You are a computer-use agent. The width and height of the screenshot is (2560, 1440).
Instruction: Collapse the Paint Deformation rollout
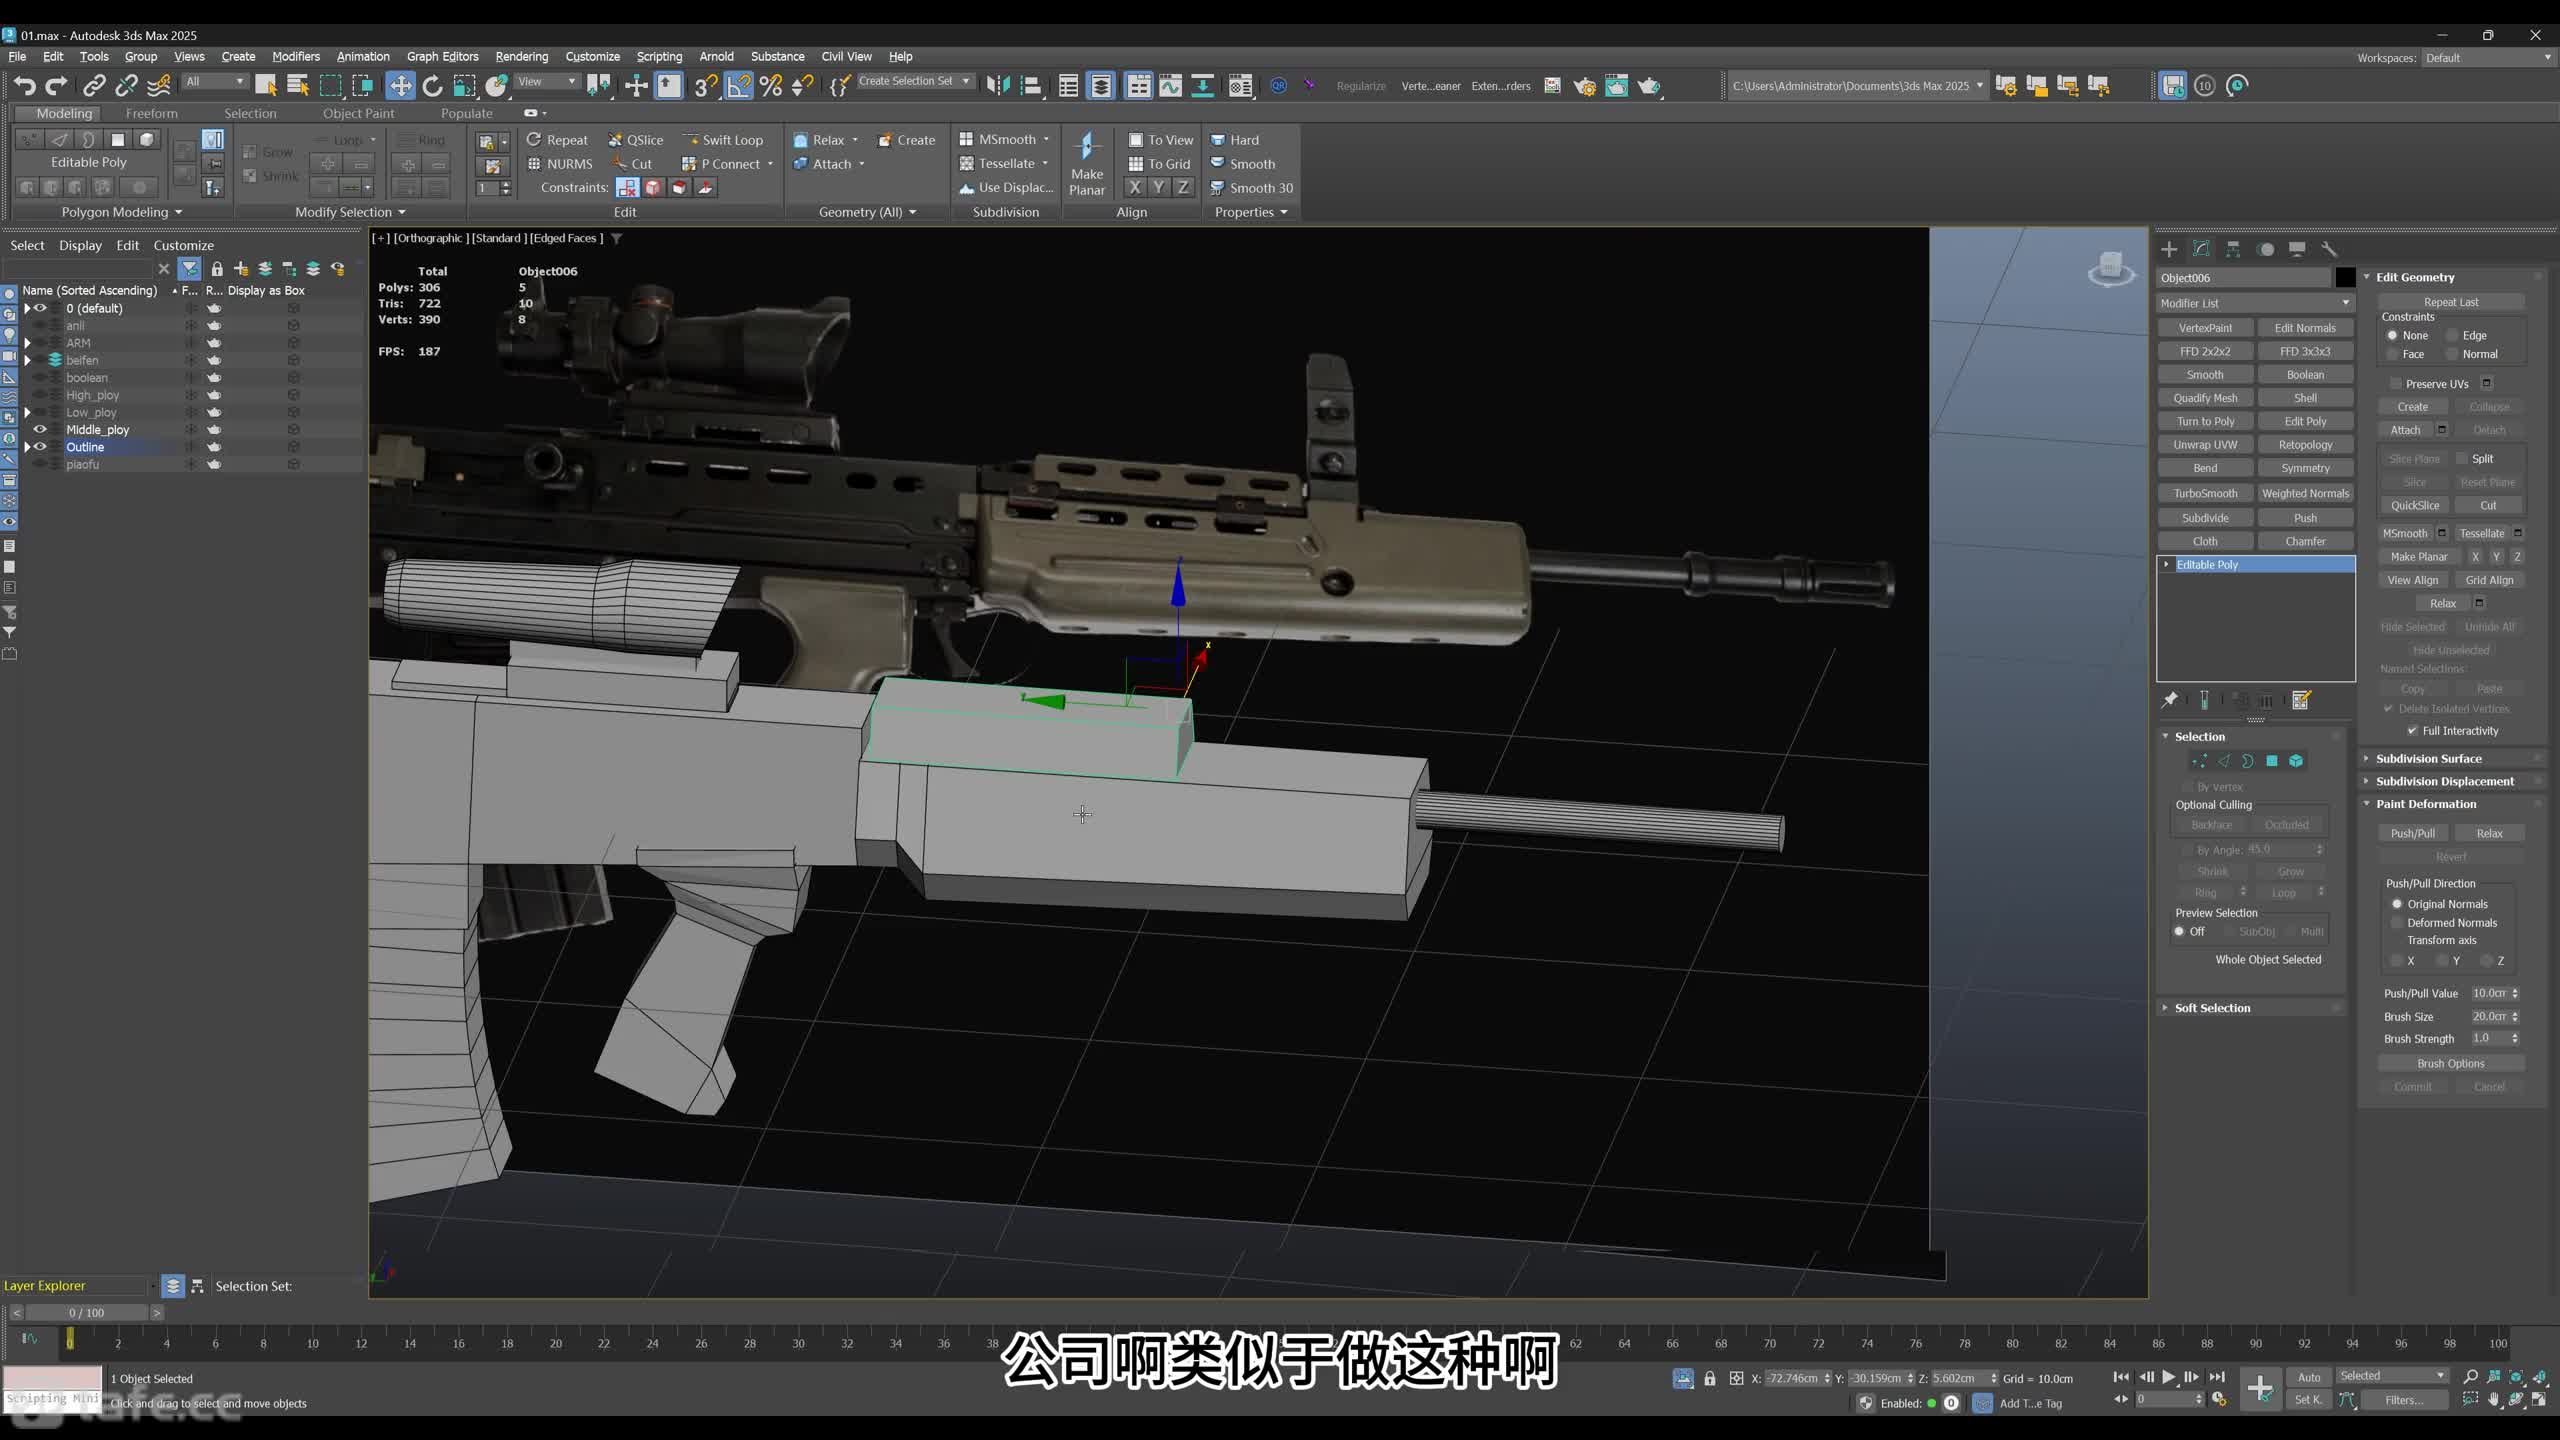(x=2451, y=804)
